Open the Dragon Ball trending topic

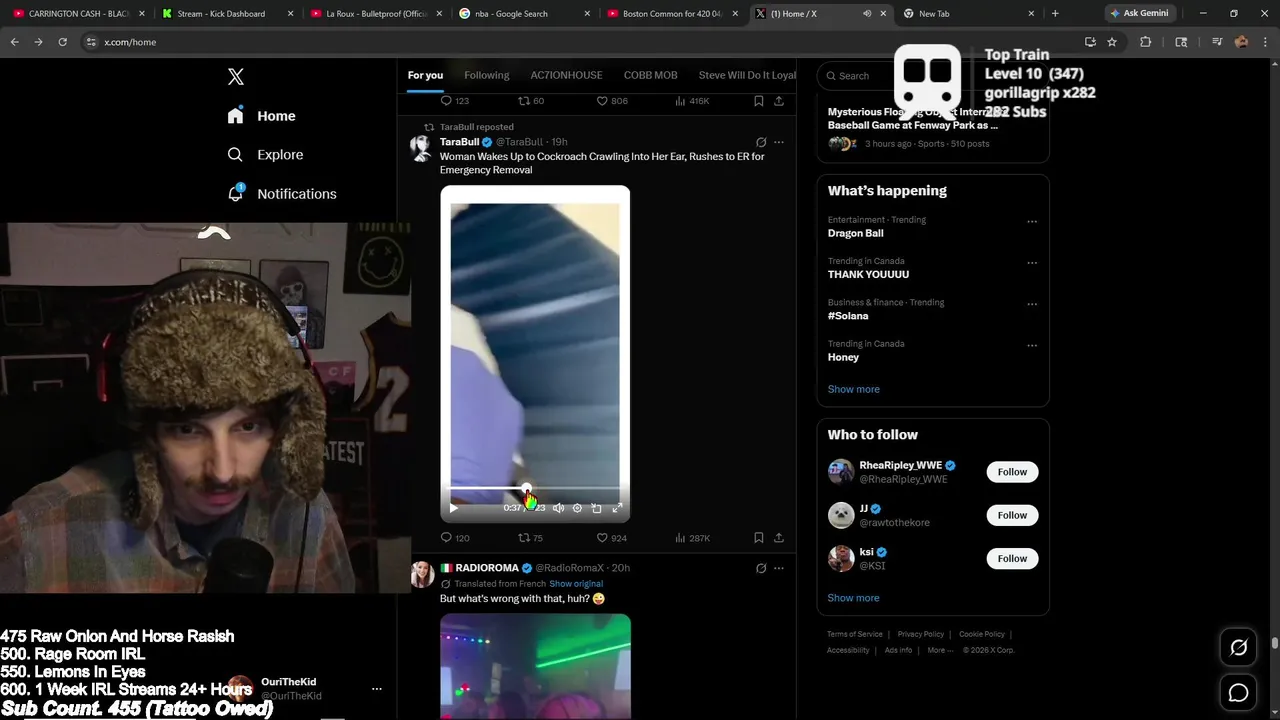coord(855,233)
